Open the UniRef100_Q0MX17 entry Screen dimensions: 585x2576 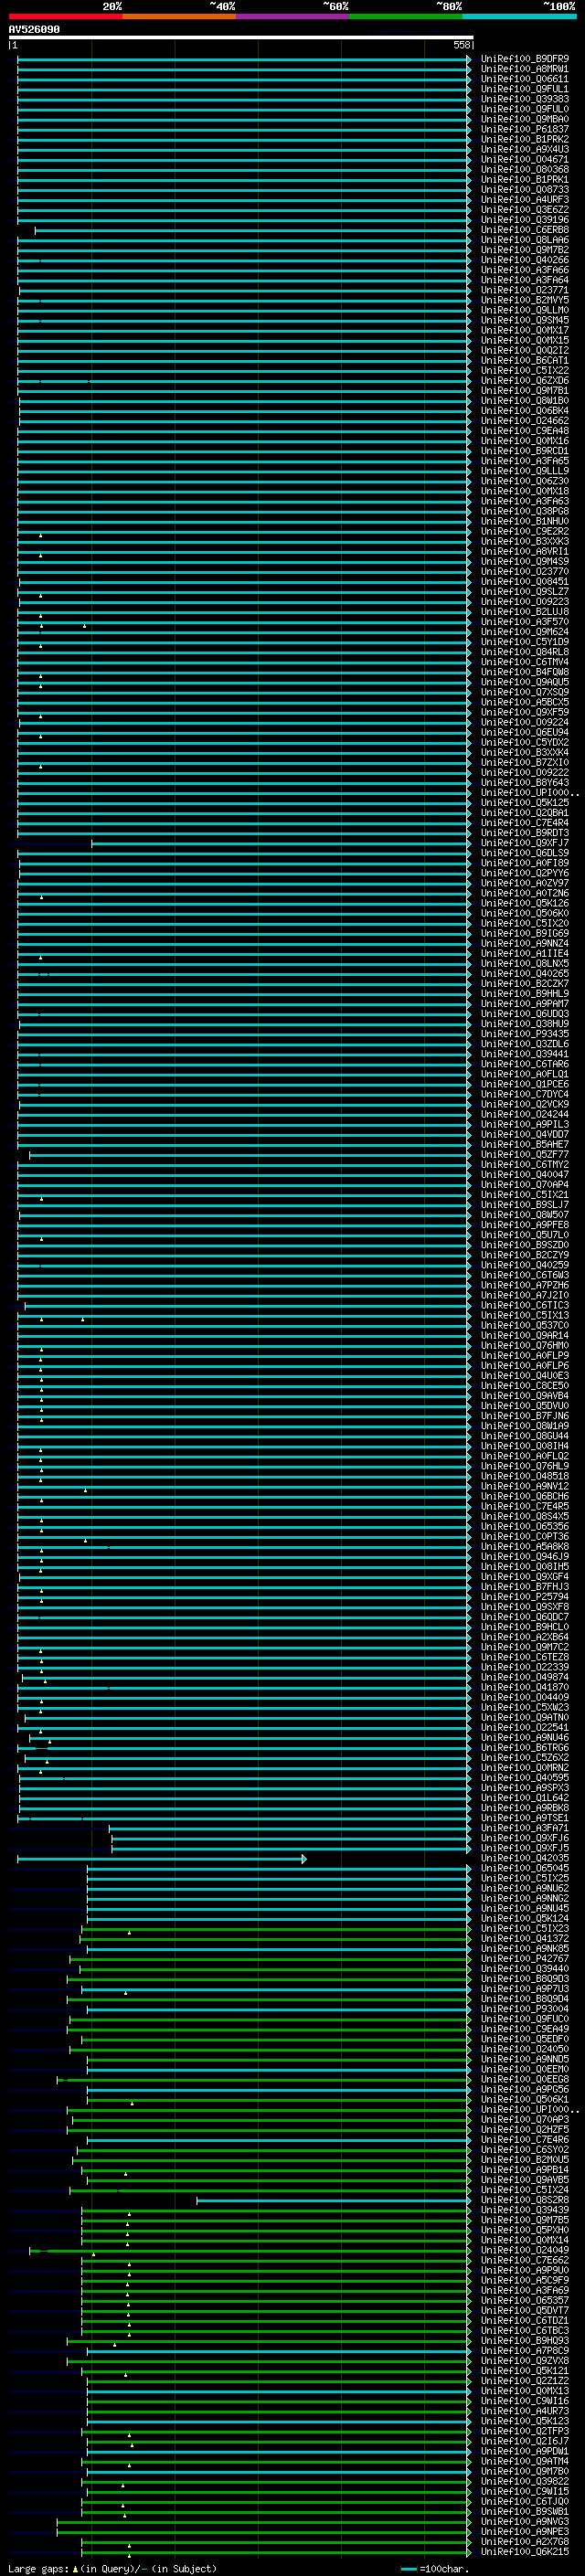525,330
